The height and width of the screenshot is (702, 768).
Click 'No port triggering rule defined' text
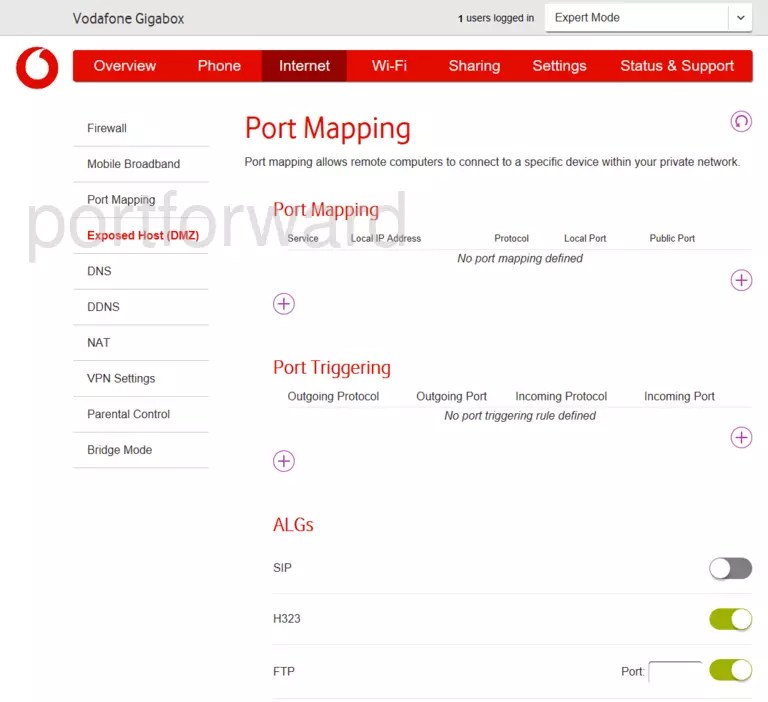520,416
